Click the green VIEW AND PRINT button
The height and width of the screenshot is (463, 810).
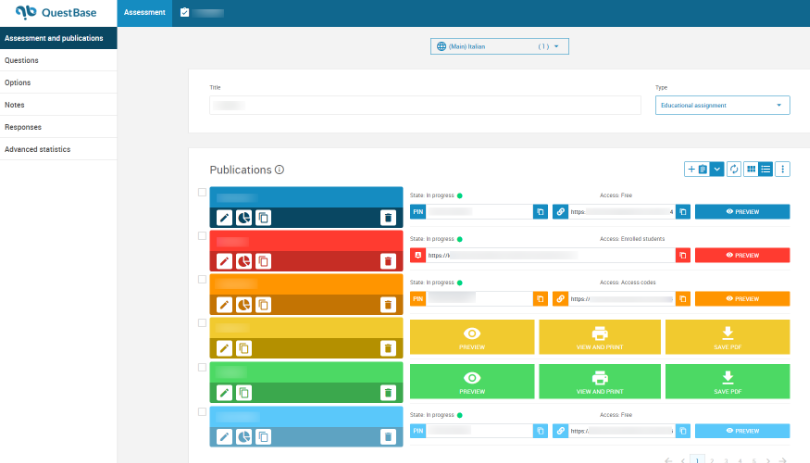point(600,381)
